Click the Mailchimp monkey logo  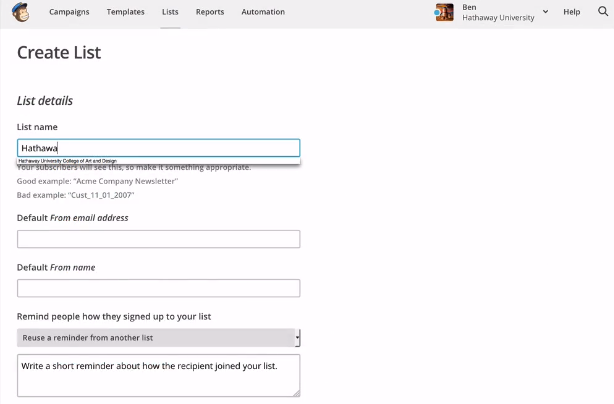[x=21, y=12]
